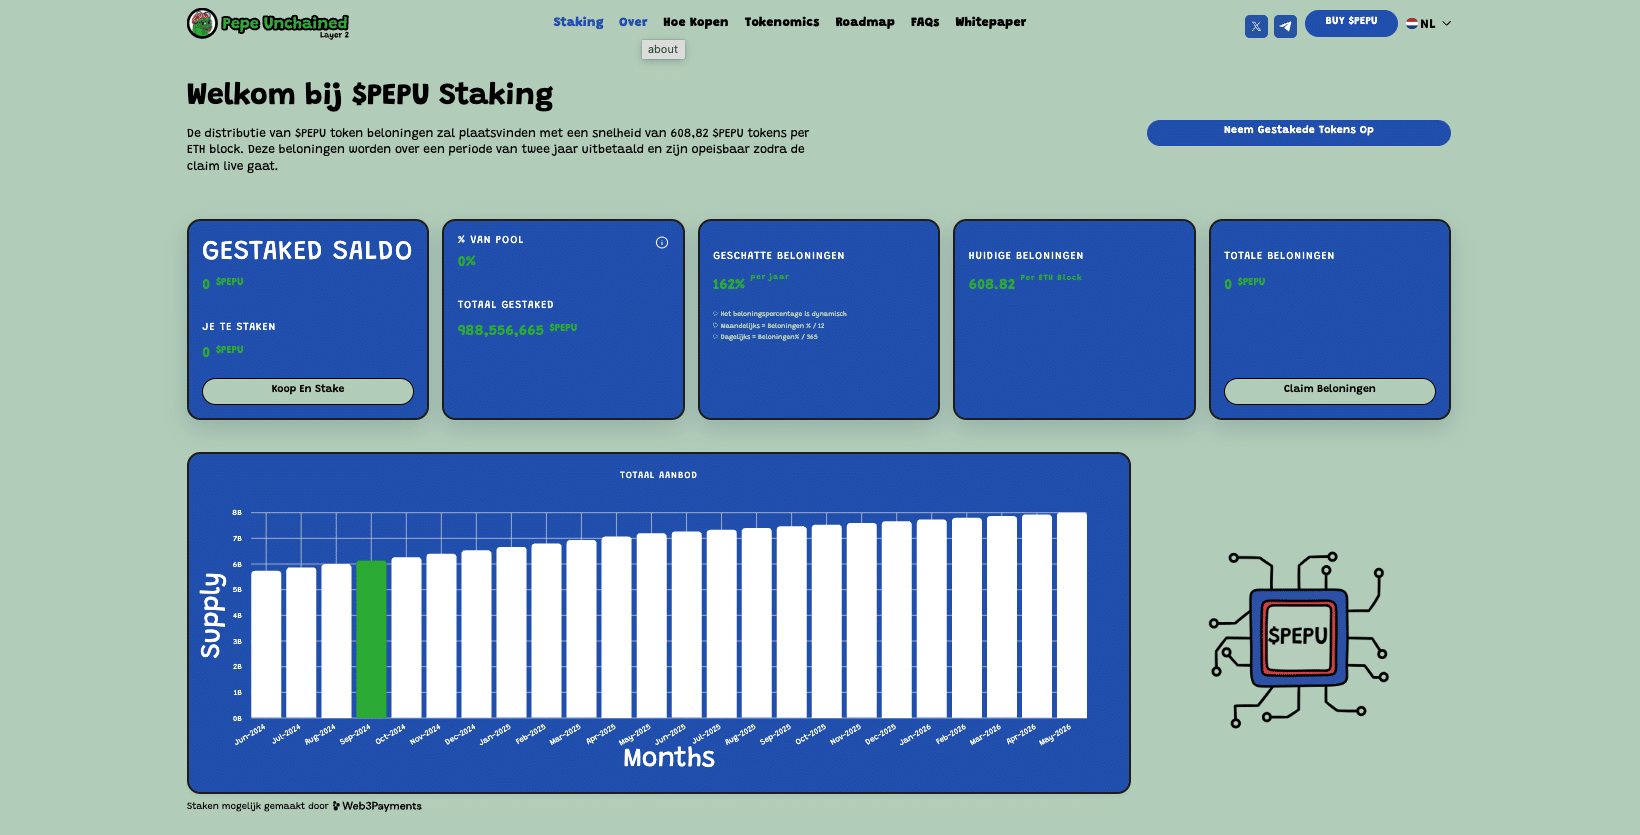Click the Koop En Stake button
Viewport: 1640px width, 835px height.
pyautogui.click(x=308, y=391)
